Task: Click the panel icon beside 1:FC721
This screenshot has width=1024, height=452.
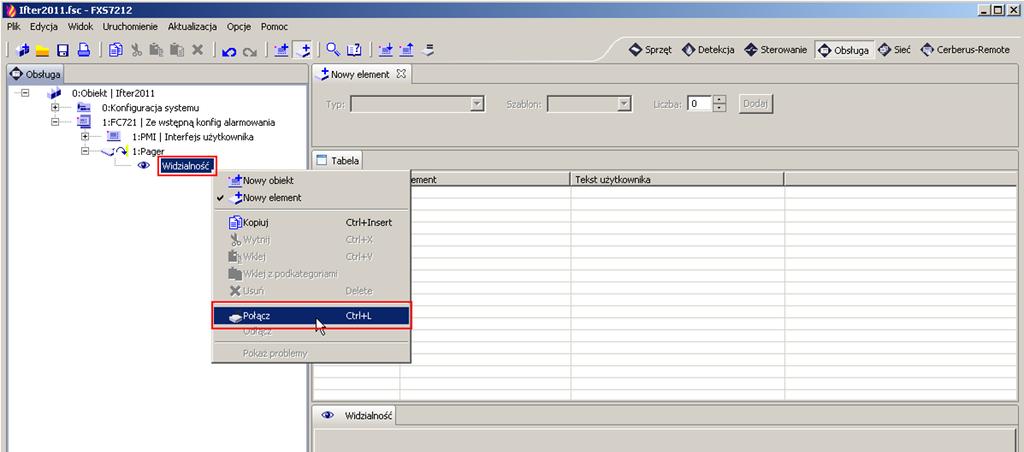Action: click(x=84, y=122)
